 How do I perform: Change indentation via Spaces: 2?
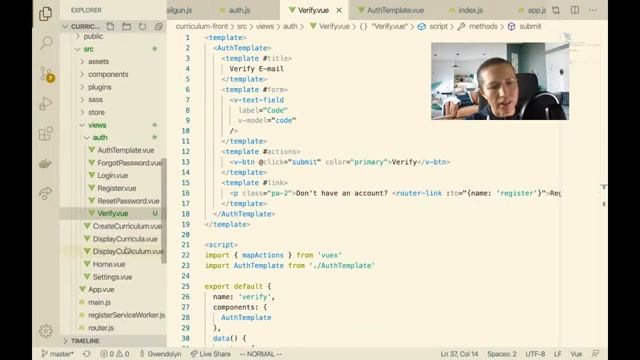coord(502,354)
